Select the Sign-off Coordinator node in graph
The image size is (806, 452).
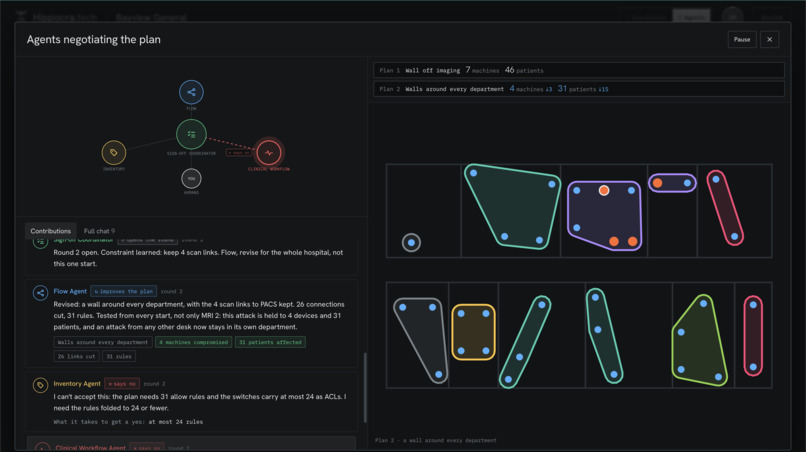[x=191, y=134]
